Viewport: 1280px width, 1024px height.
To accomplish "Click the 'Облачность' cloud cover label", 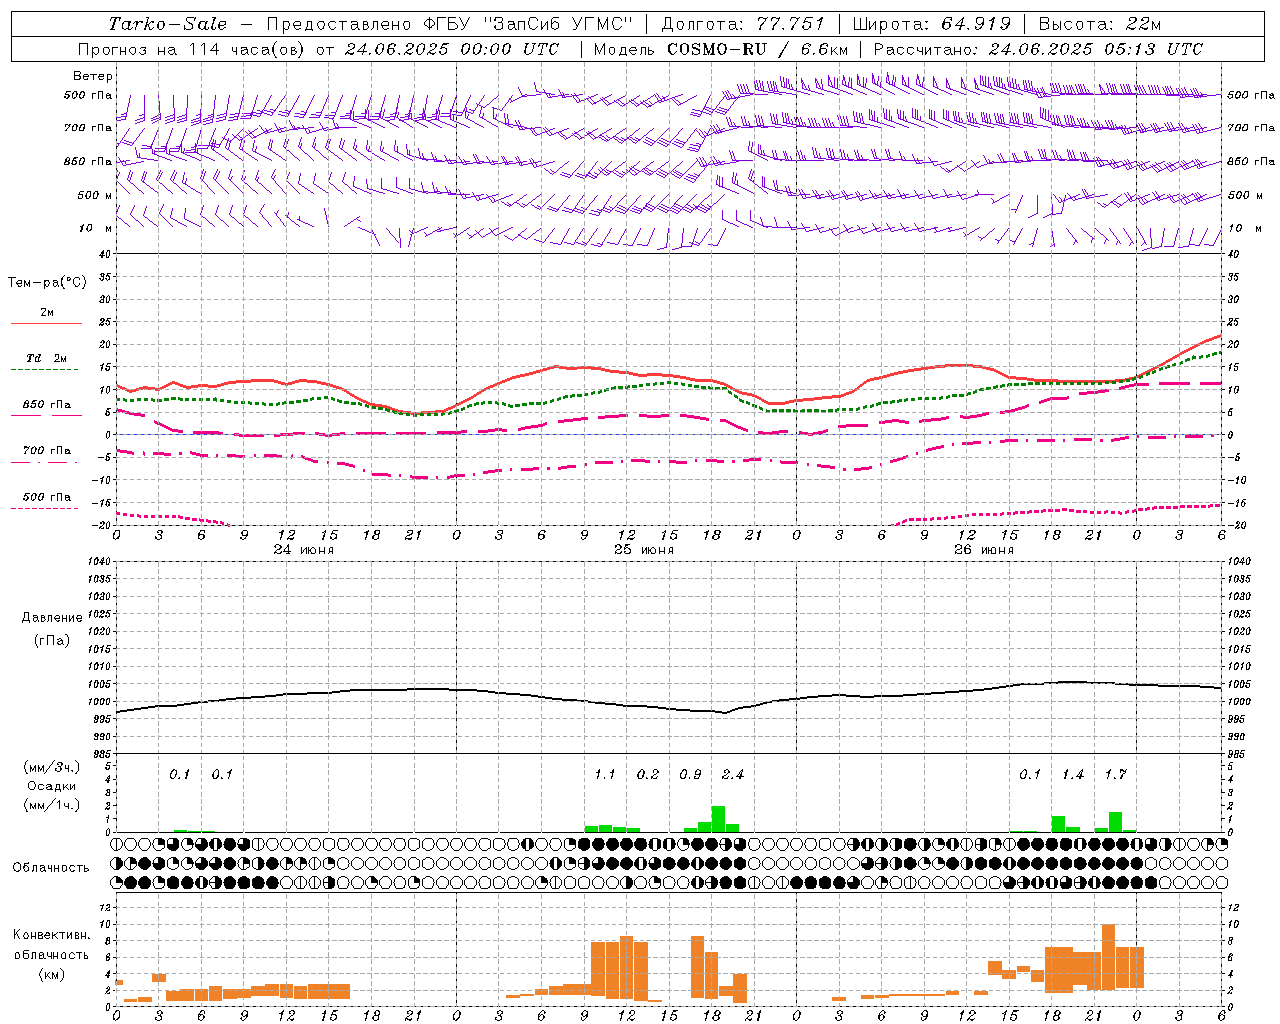I will pyautogui.click(x=51, y=868).
